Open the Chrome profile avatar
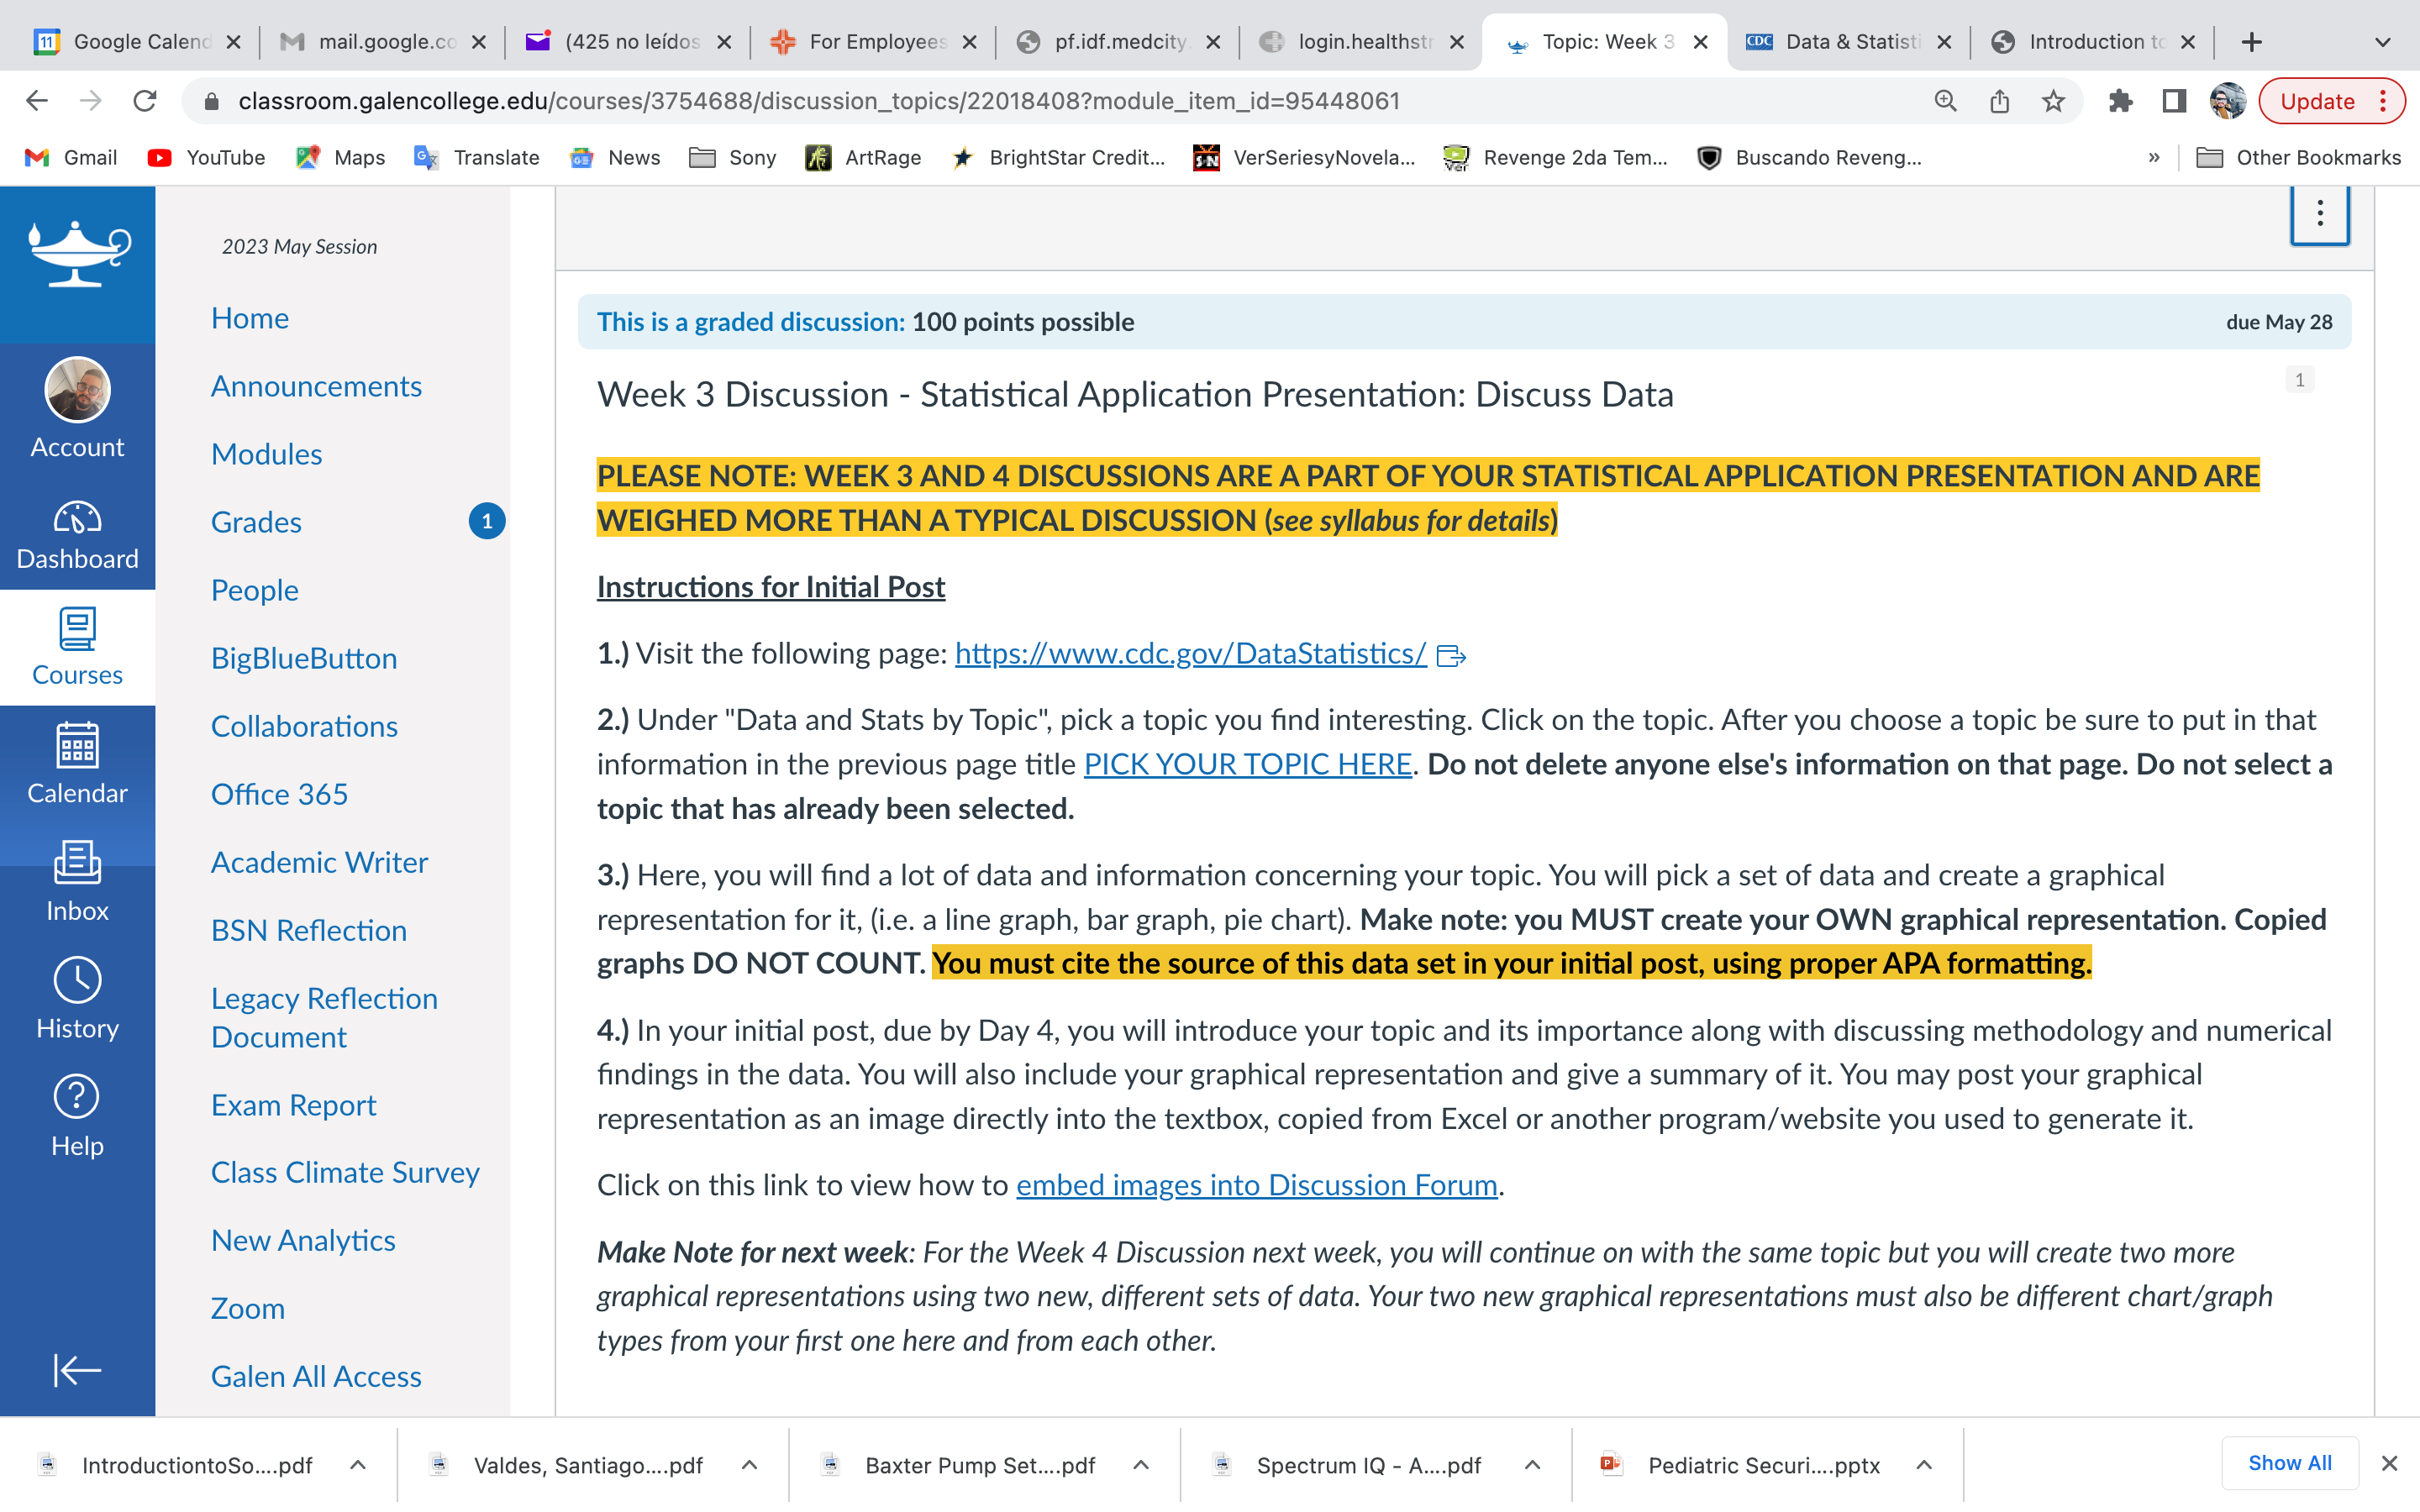The height and width of the screenshot is (1512, 2420). [x=2228, y=101]
